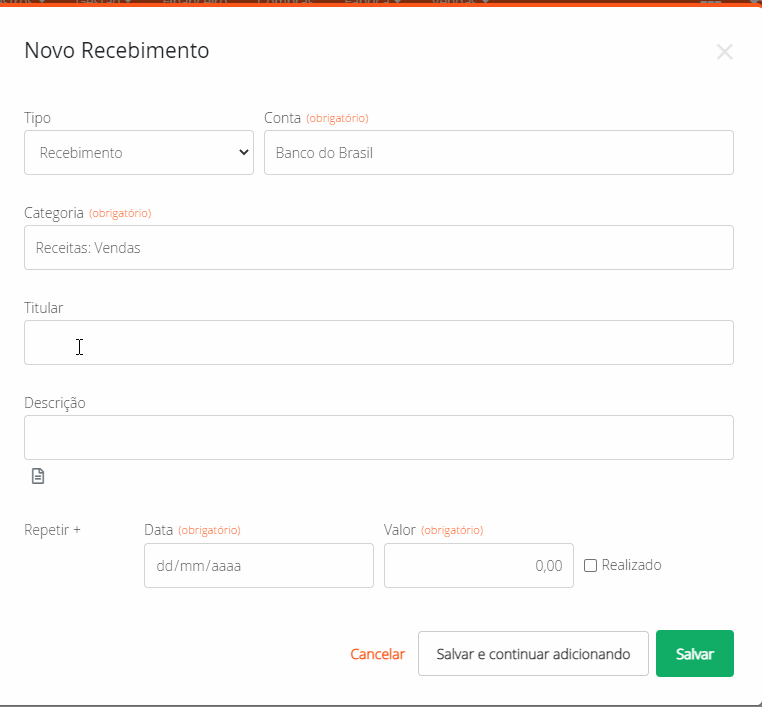Expand the Repetir + option
This screenshot has height=707, width=762.
point(52,530)
